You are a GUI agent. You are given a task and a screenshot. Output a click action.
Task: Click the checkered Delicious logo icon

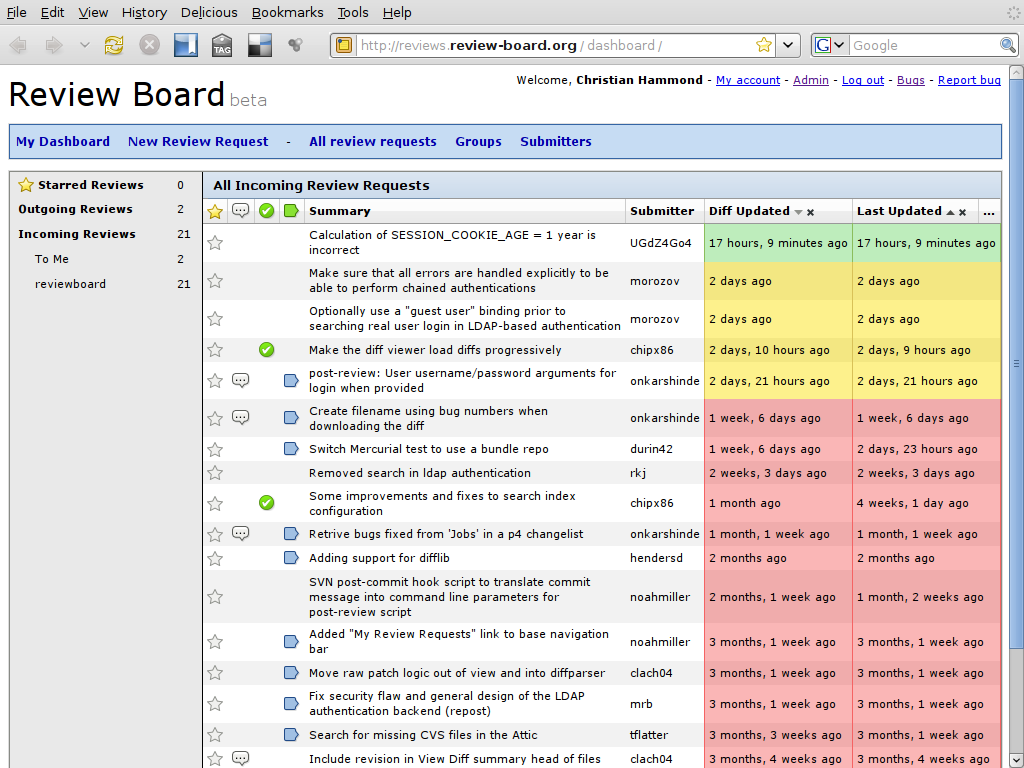pyautogui.click(x=258, y=45)
